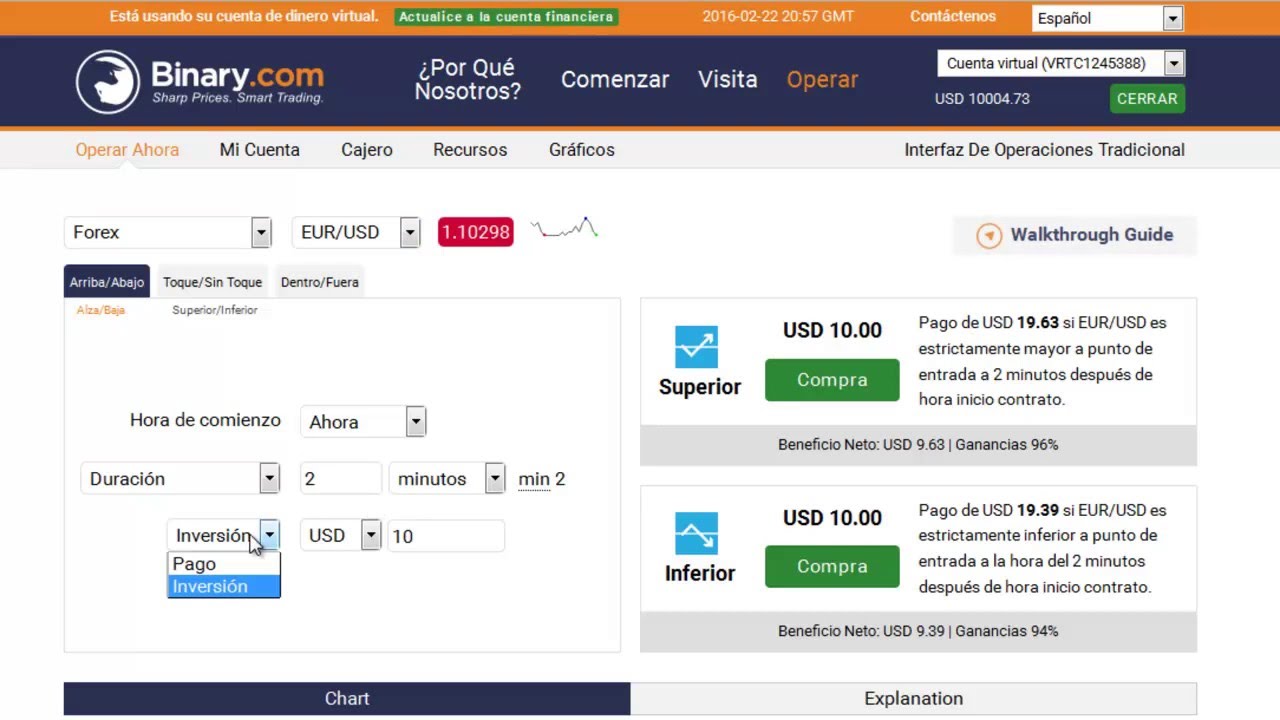Expand the Forex market dropdown

168,232
